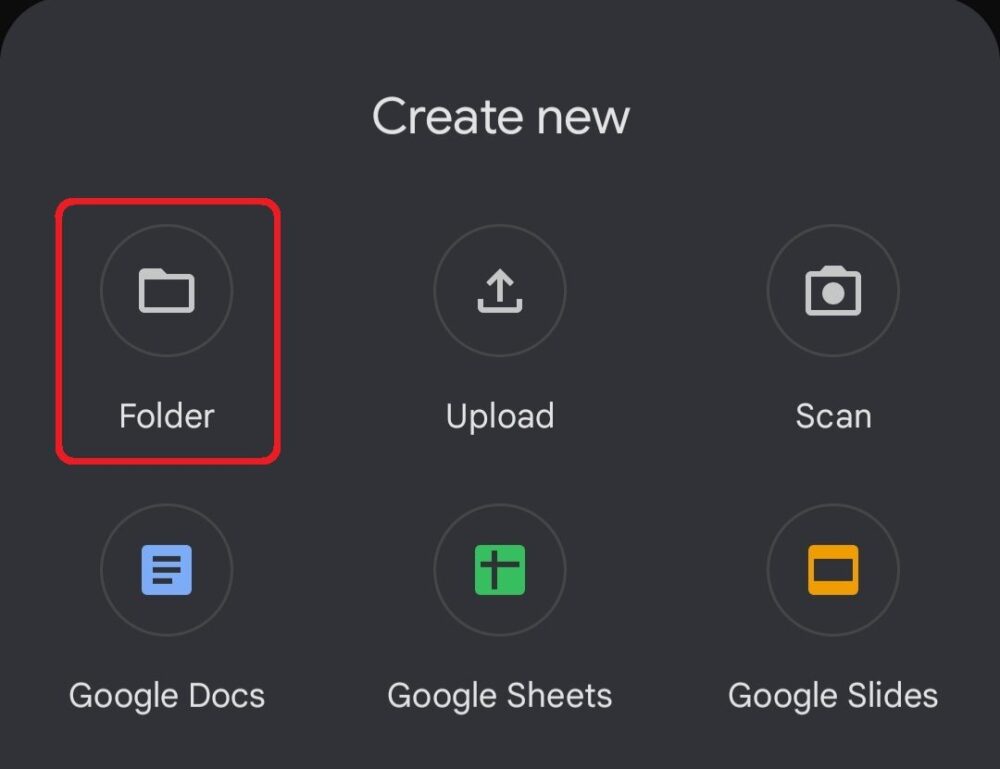Select the "Google Docs" text label
1000x769 pixels.
pyautogui.click(x=166, y=696)
